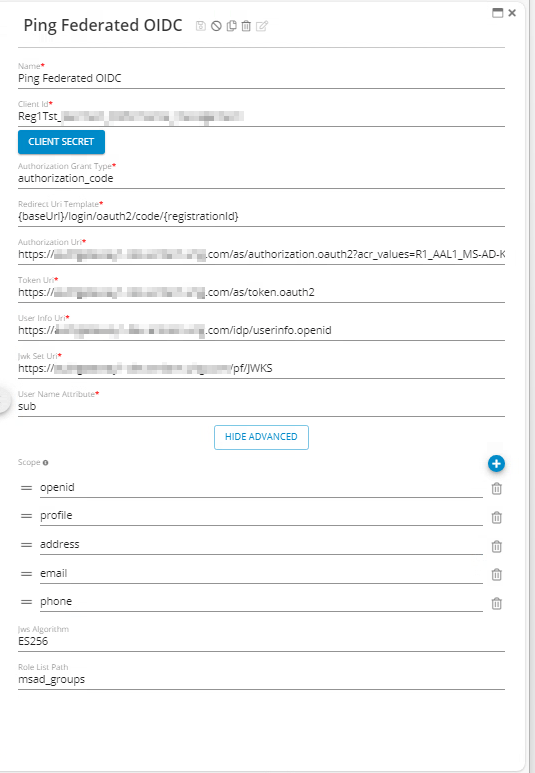The image size is (535, 773).
Task: Click the duplicate copy icon in header
Action: 231,26
